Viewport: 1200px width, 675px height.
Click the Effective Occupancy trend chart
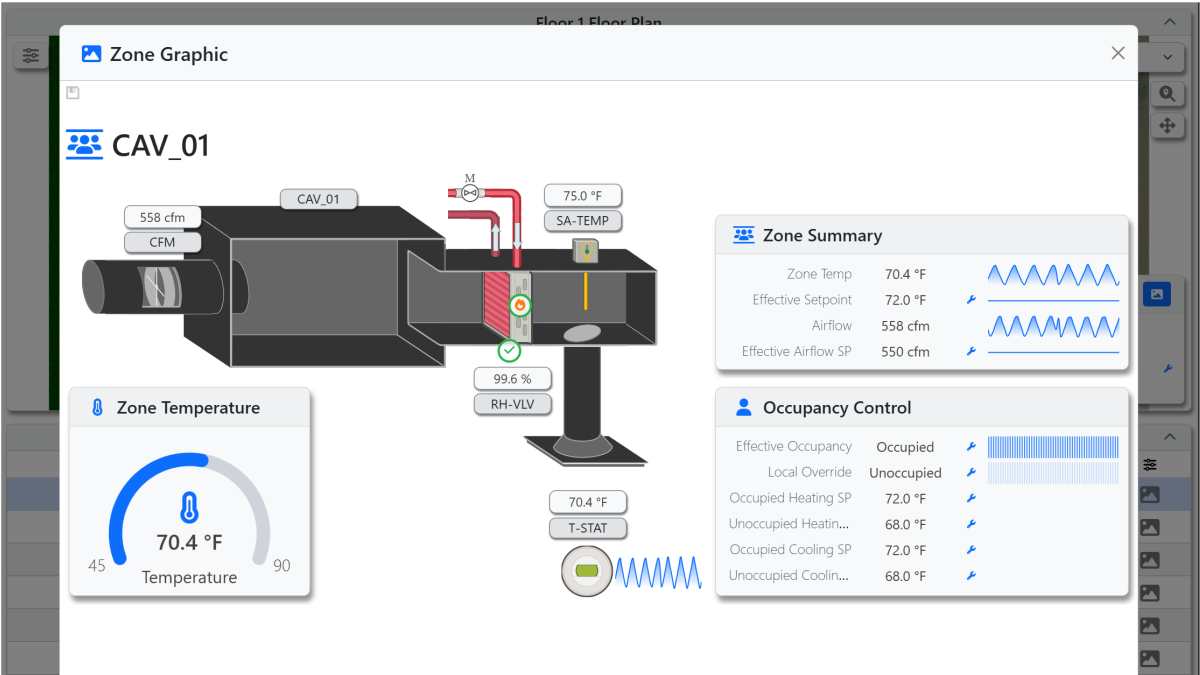(1053, 447)
